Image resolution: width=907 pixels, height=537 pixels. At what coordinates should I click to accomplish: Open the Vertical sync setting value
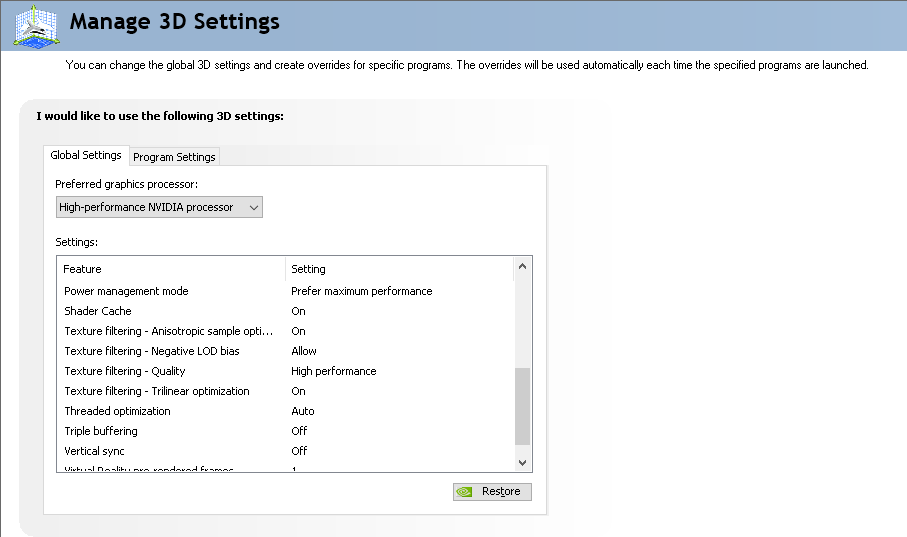coord(299,451)
